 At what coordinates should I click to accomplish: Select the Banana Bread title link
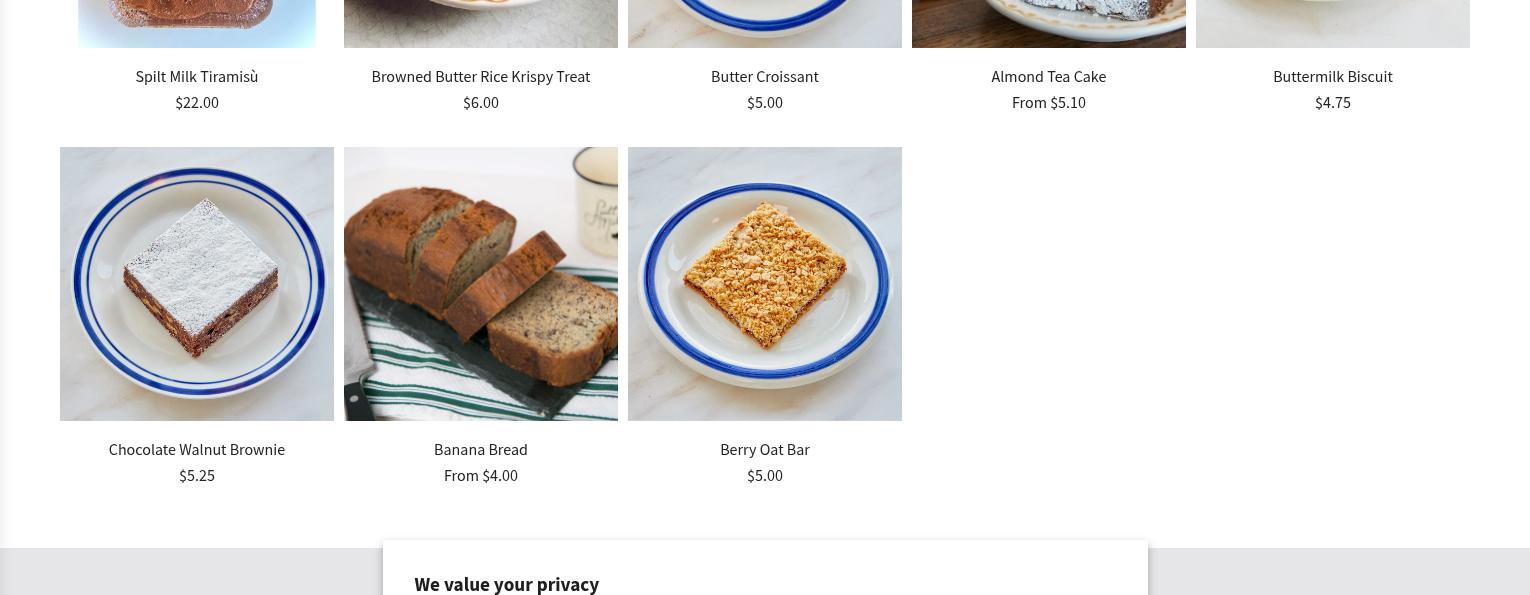[481, 450]
